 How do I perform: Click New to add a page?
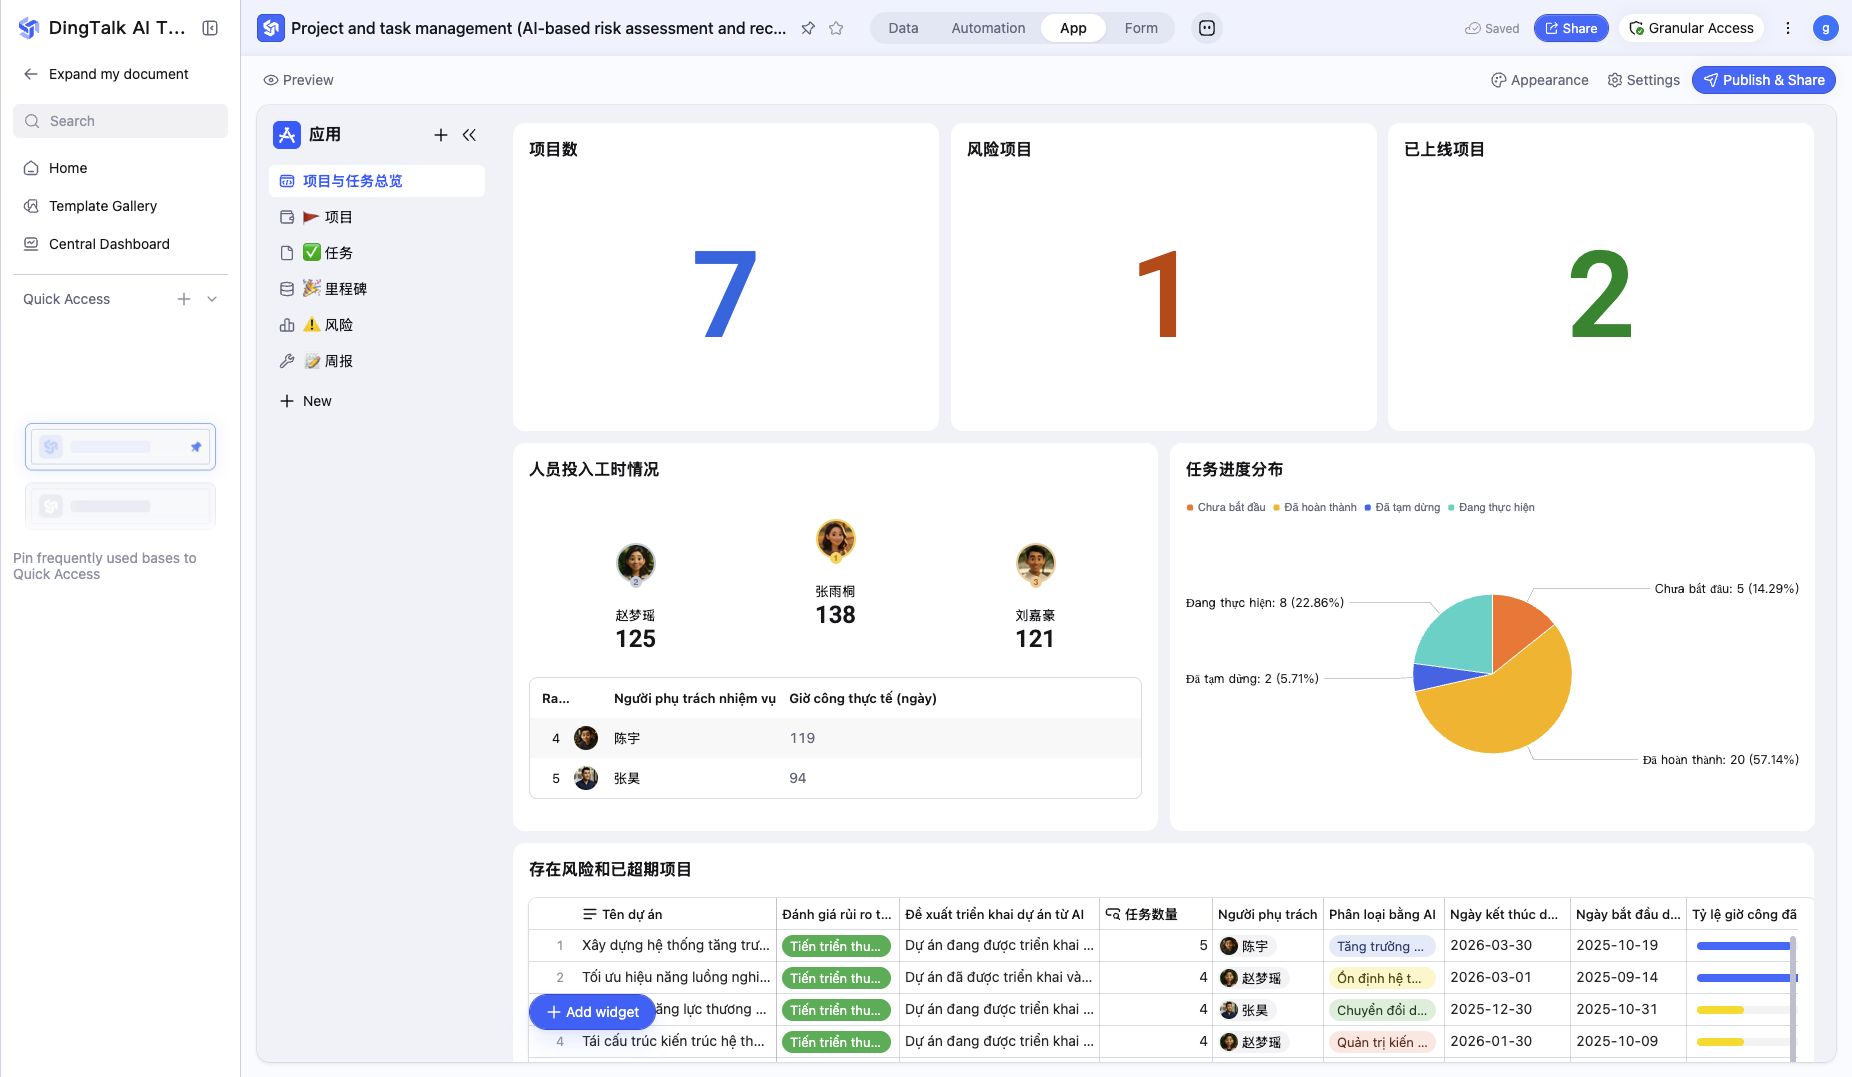tap(305, 401)
